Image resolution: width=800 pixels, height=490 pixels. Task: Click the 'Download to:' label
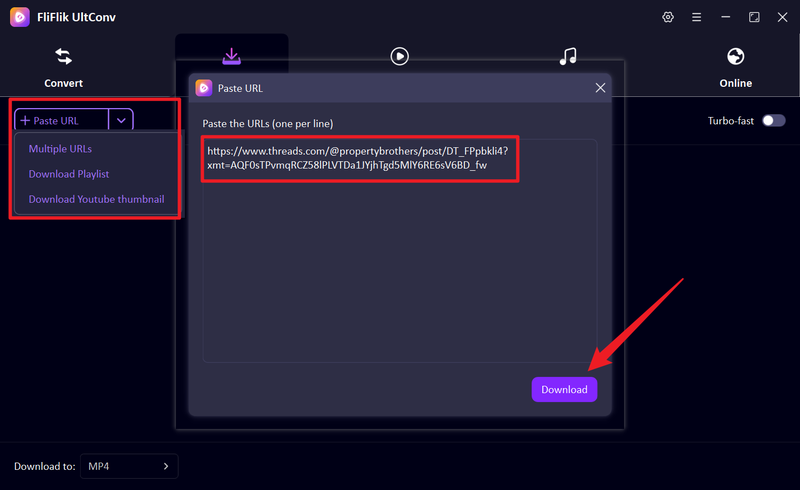click(x=45, y=466)
